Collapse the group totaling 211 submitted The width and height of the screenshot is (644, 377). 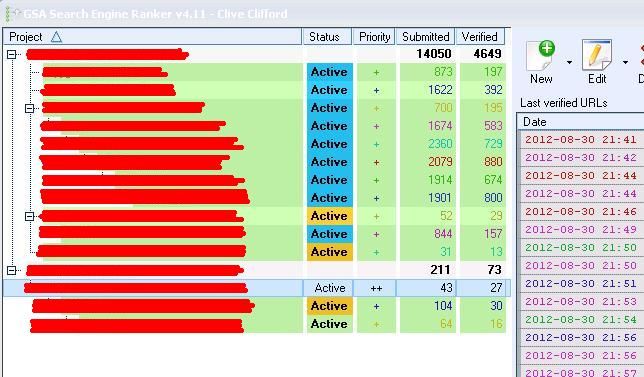click(x=12, y=270)
